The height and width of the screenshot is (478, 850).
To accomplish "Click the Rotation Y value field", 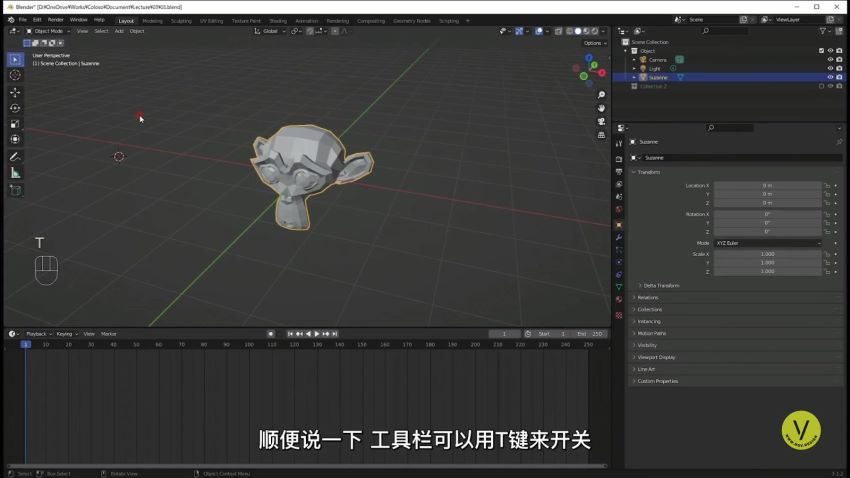I will click(x=768, y=223).
